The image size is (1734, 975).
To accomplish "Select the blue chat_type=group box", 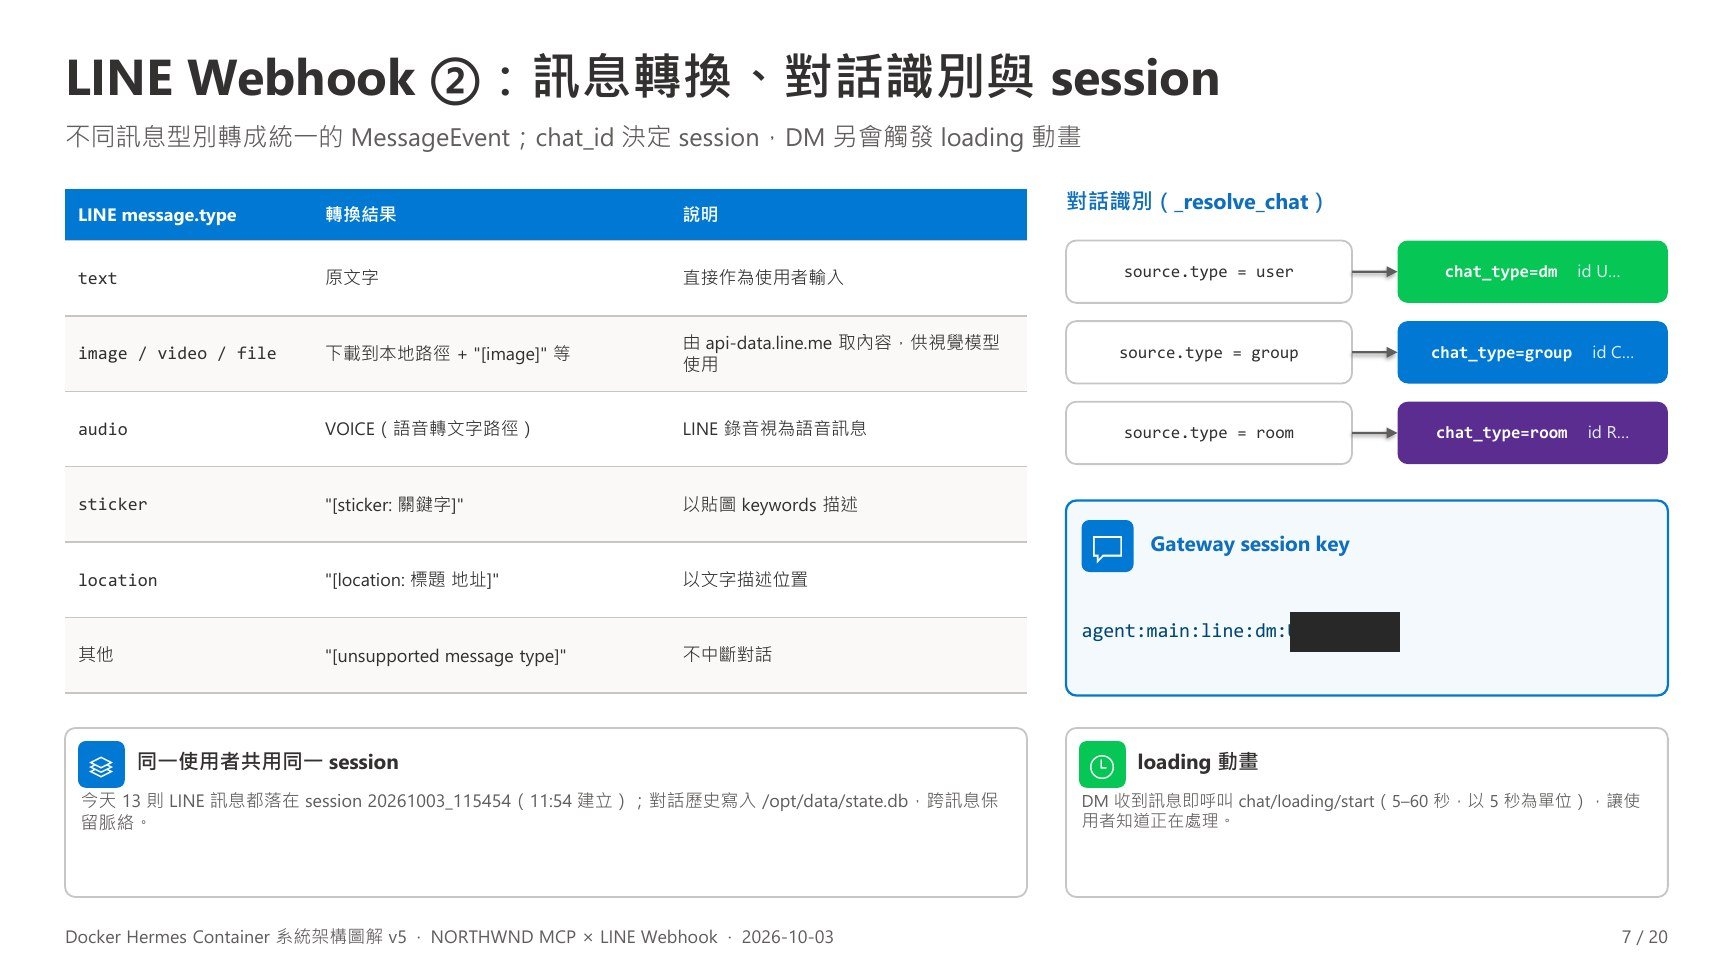I will [x=1532, y=352].
